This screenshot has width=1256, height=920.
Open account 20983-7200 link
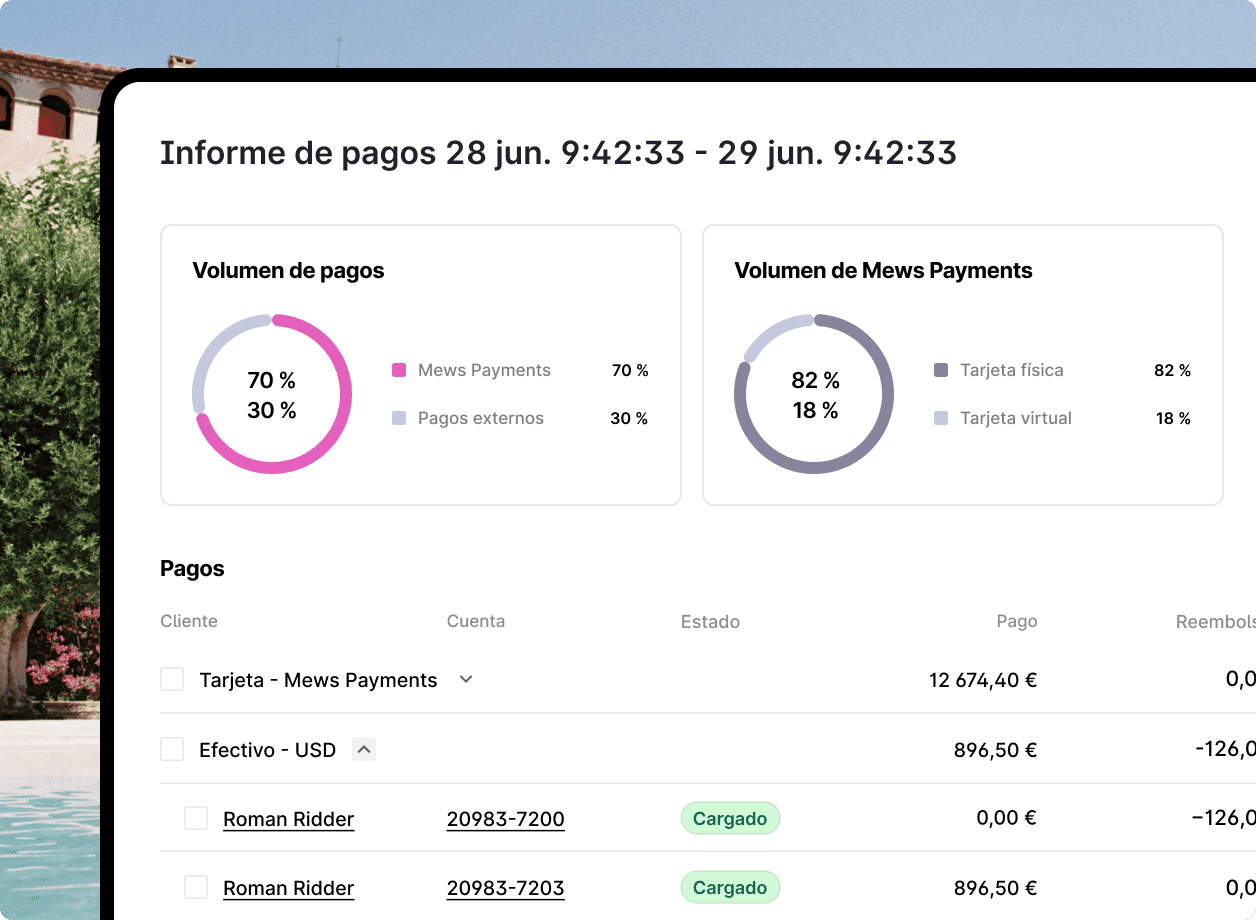coord(505,819)
